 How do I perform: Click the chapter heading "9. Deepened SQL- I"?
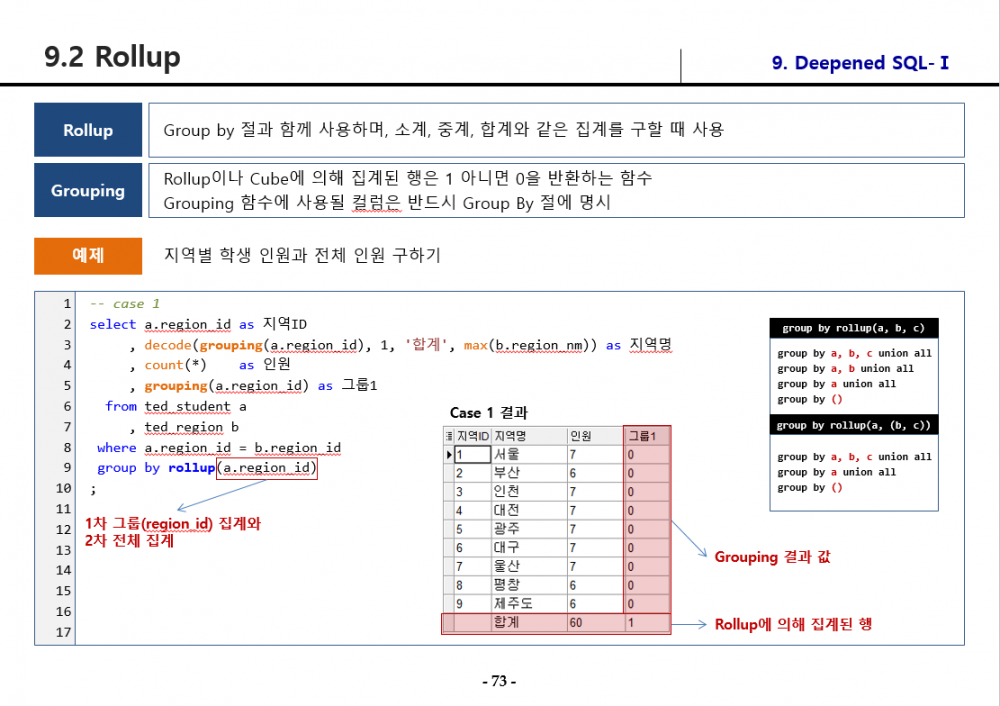(860, 63)
